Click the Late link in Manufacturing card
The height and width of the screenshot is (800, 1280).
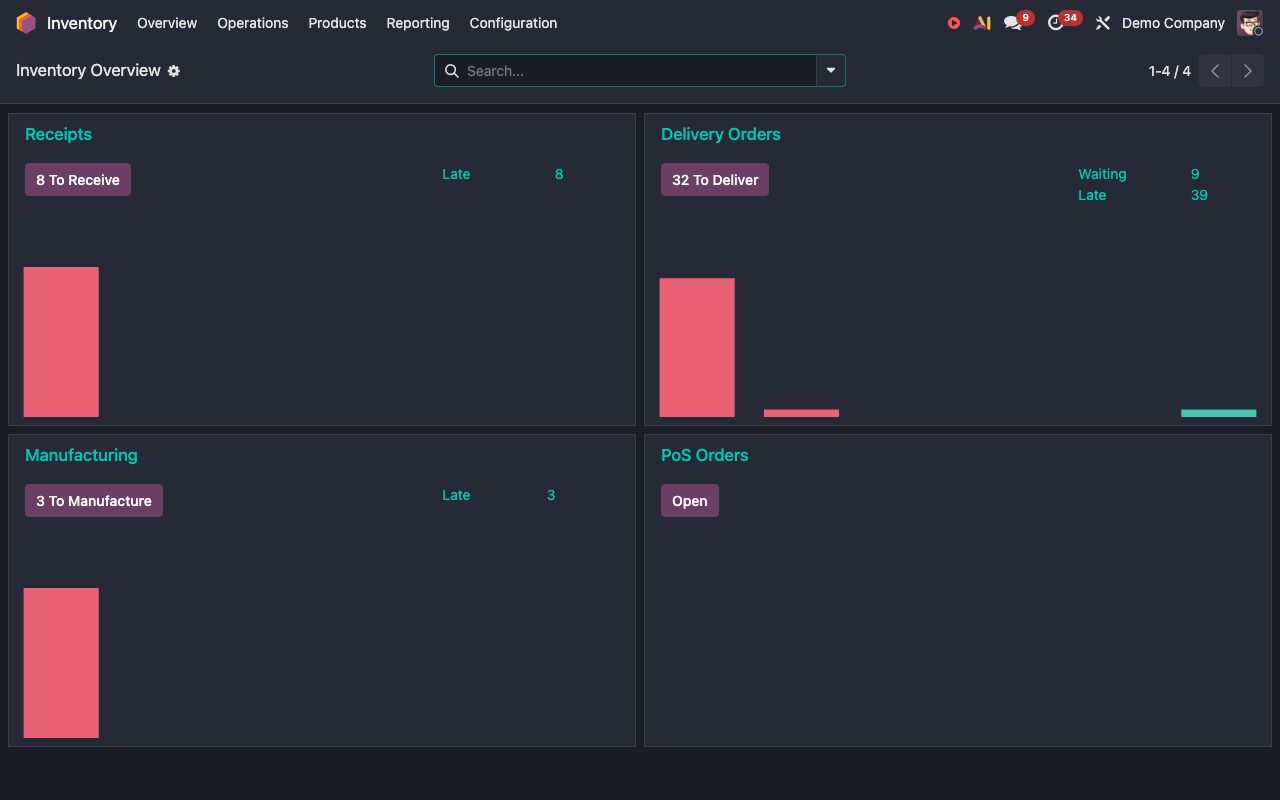point(456,495)
